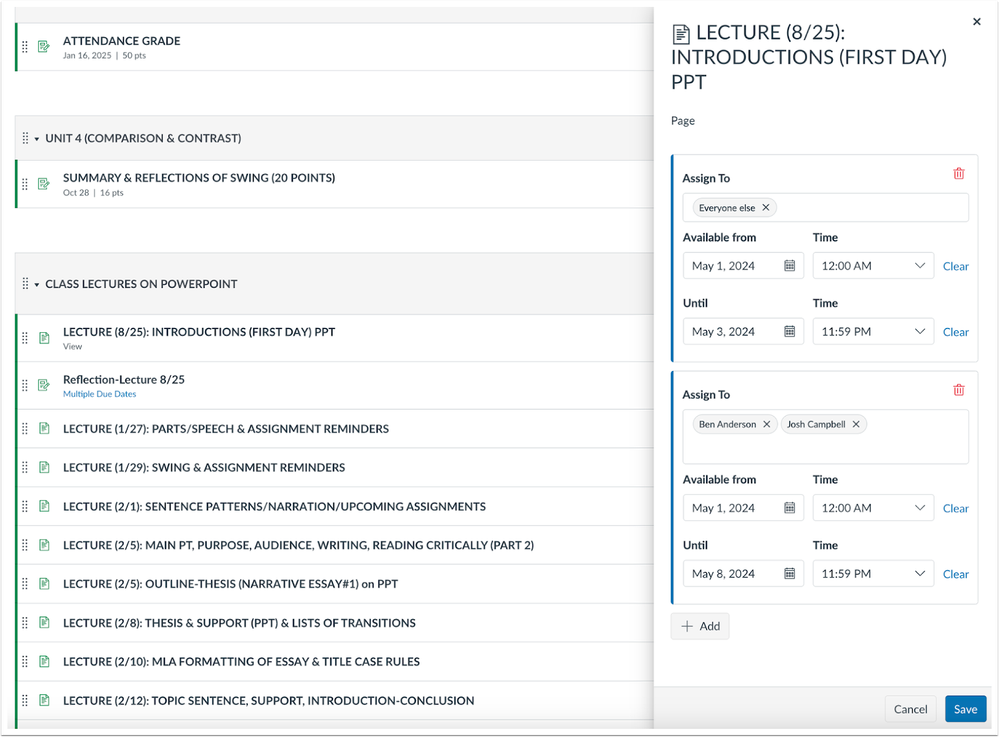Open LECTURE (8/25): INTRODUCTIONS (FIRST DAY) PPT in modules list
The width and height of the screenshot is (999, 737).
pyautogui.click(x=199, y=332)
